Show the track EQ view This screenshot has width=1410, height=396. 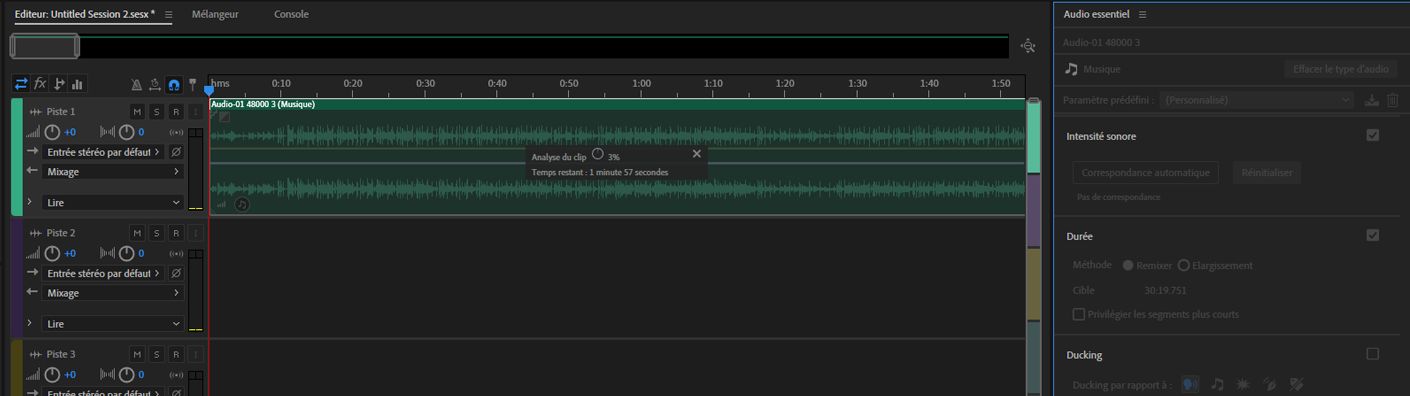tap(77, 84)
